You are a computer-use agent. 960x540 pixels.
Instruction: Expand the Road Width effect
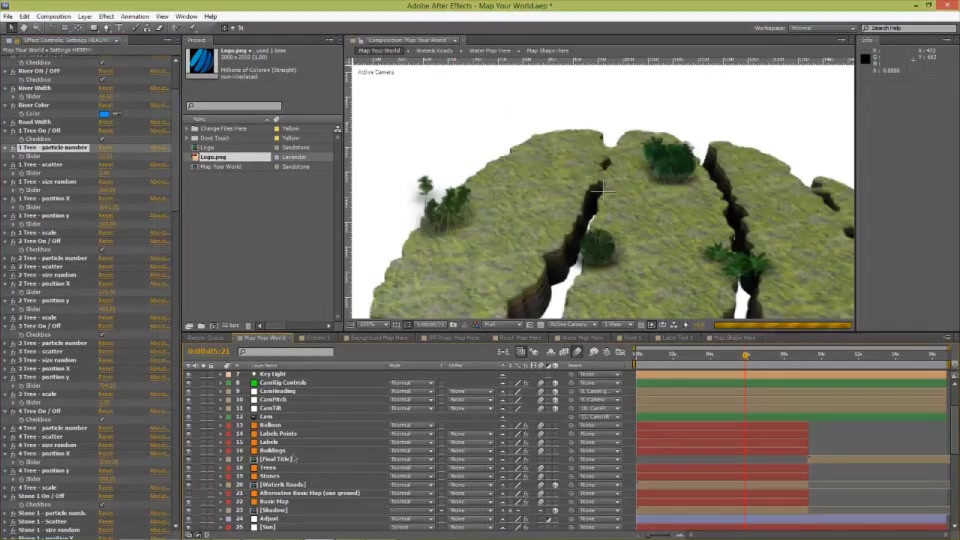point(6,122)
